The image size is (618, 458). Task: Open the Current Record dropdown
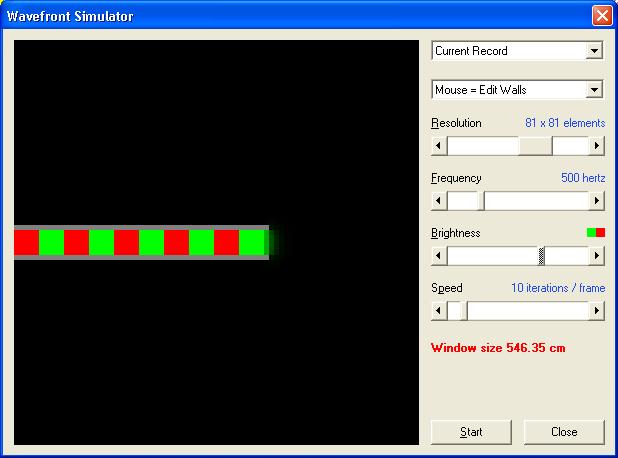tap(517, 51)
